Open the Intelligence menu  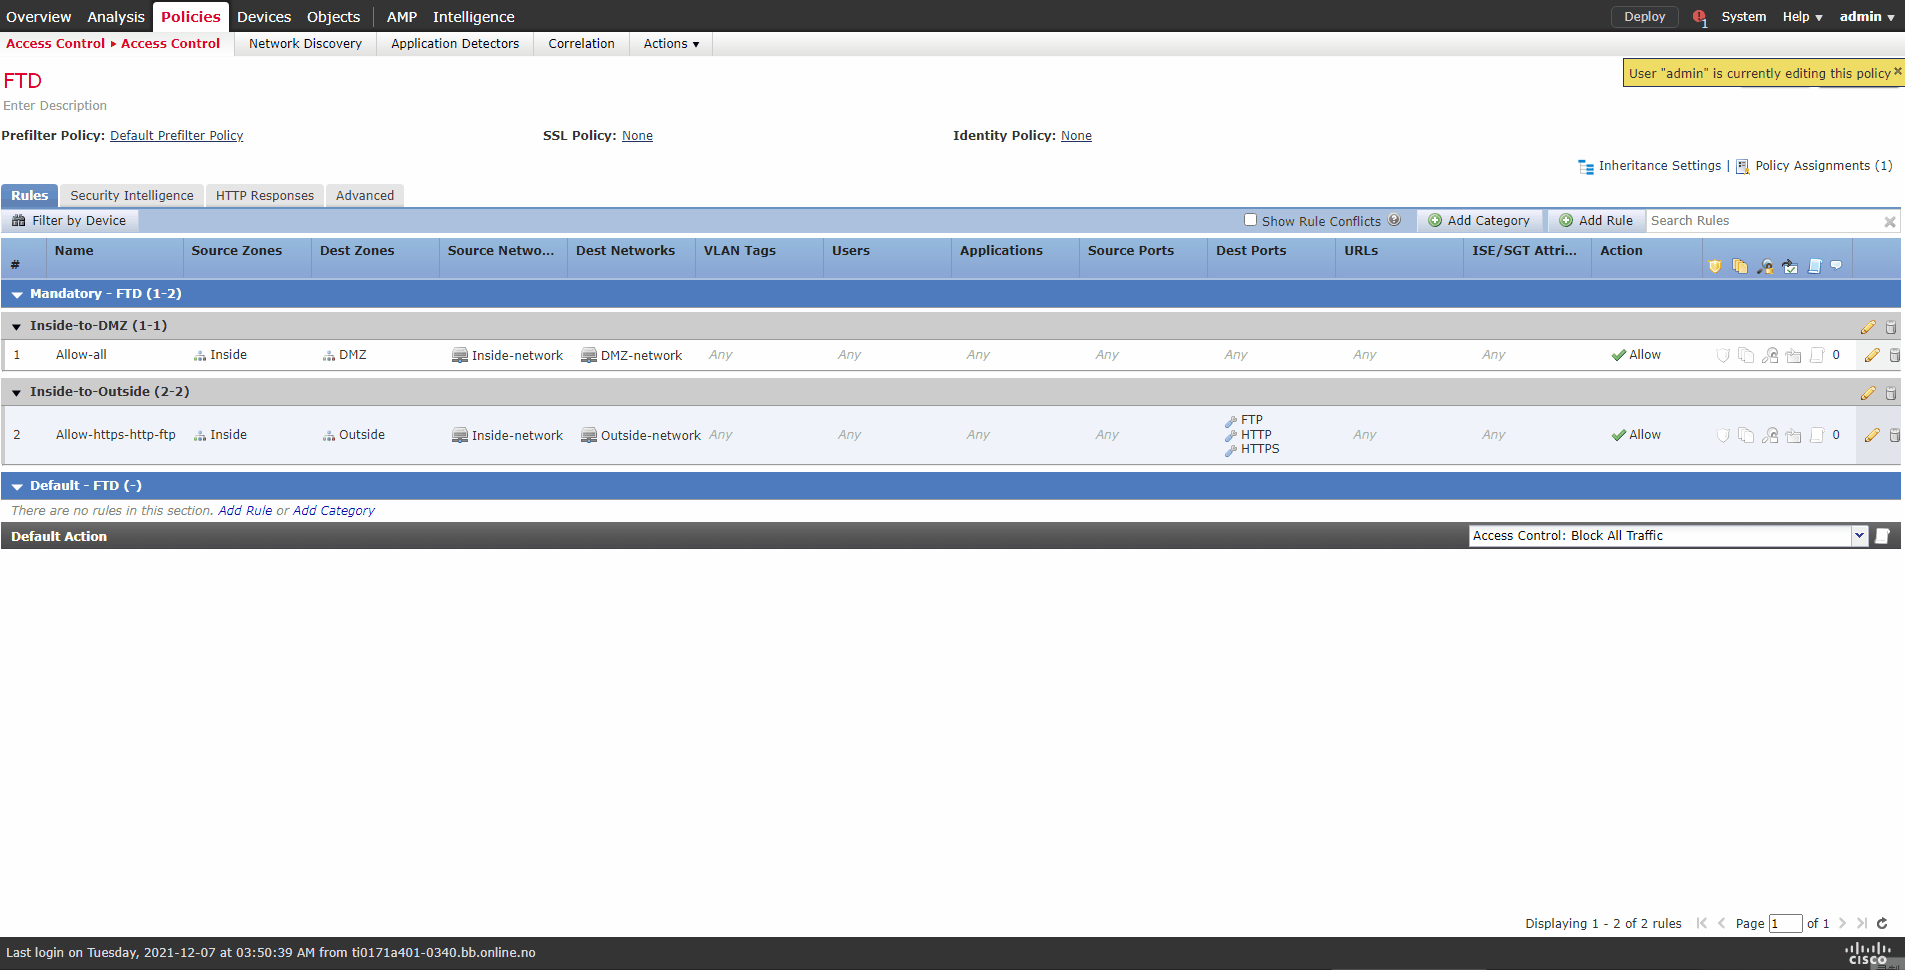point(474,17)
